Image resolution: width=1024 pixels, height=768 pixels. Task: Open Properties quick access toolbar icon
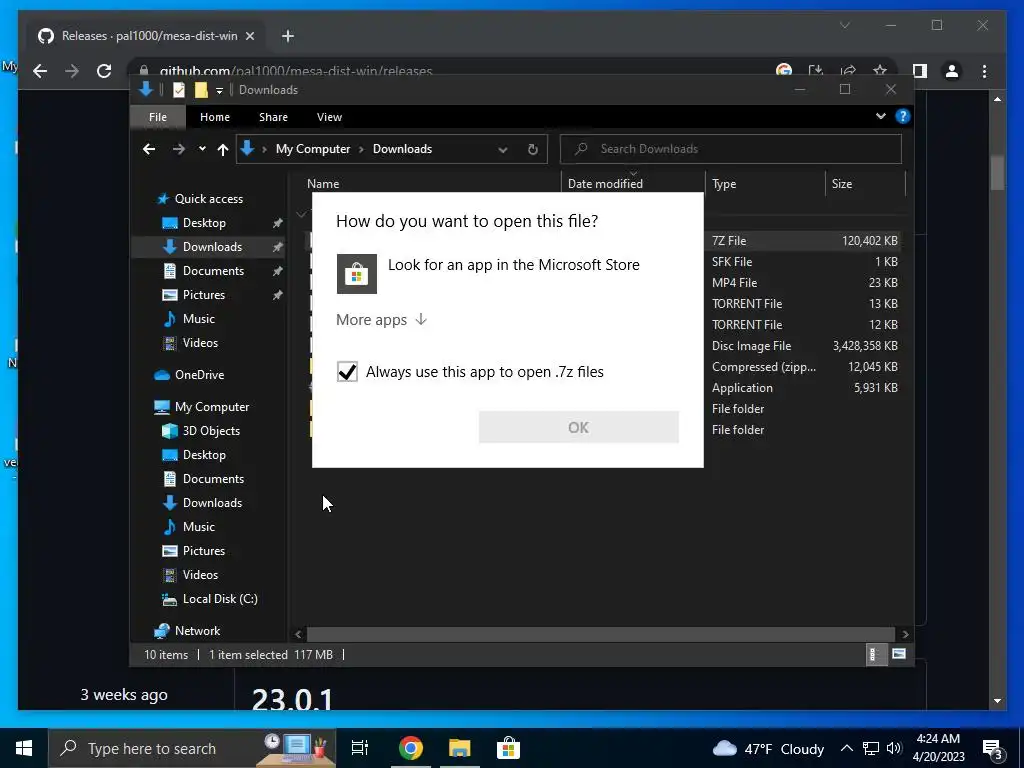pos(179,90)
